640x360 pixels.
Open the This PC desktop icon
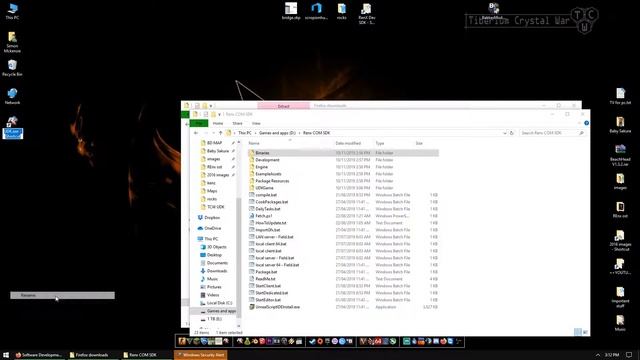tap(12, 11)
